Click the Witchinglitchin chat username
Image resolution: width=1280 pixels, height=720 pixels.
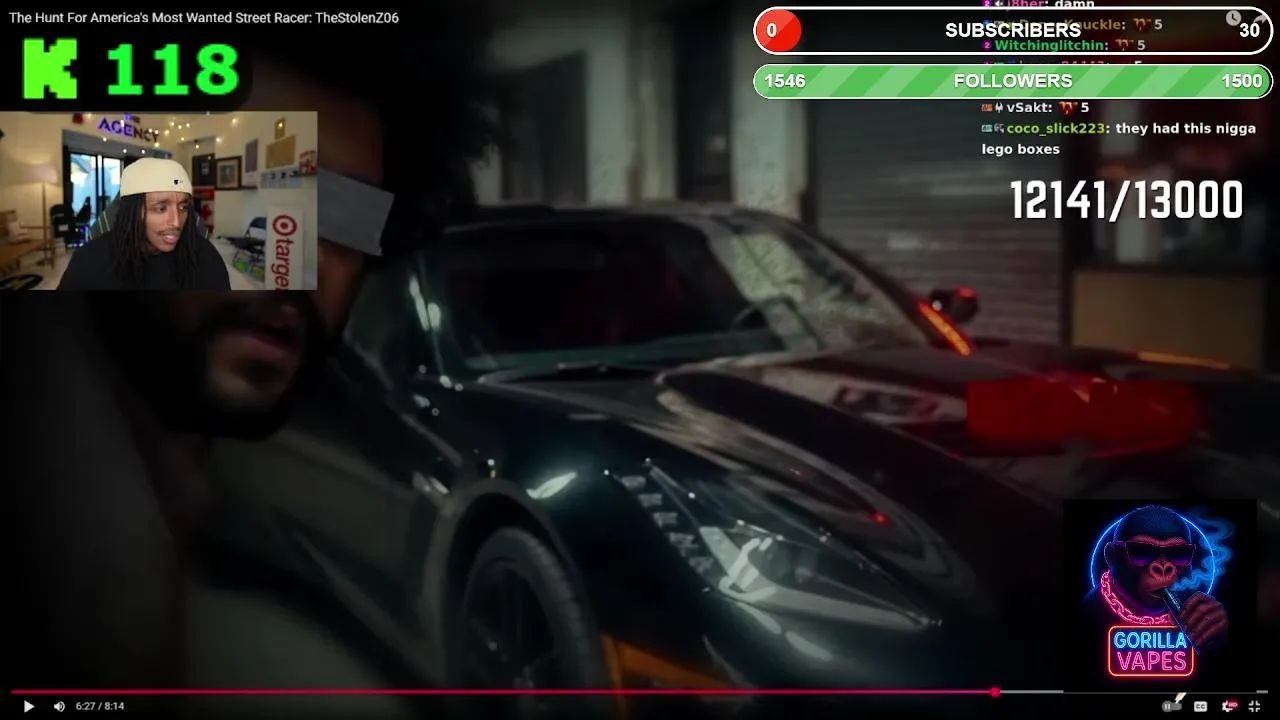(x=1049, y=45)
